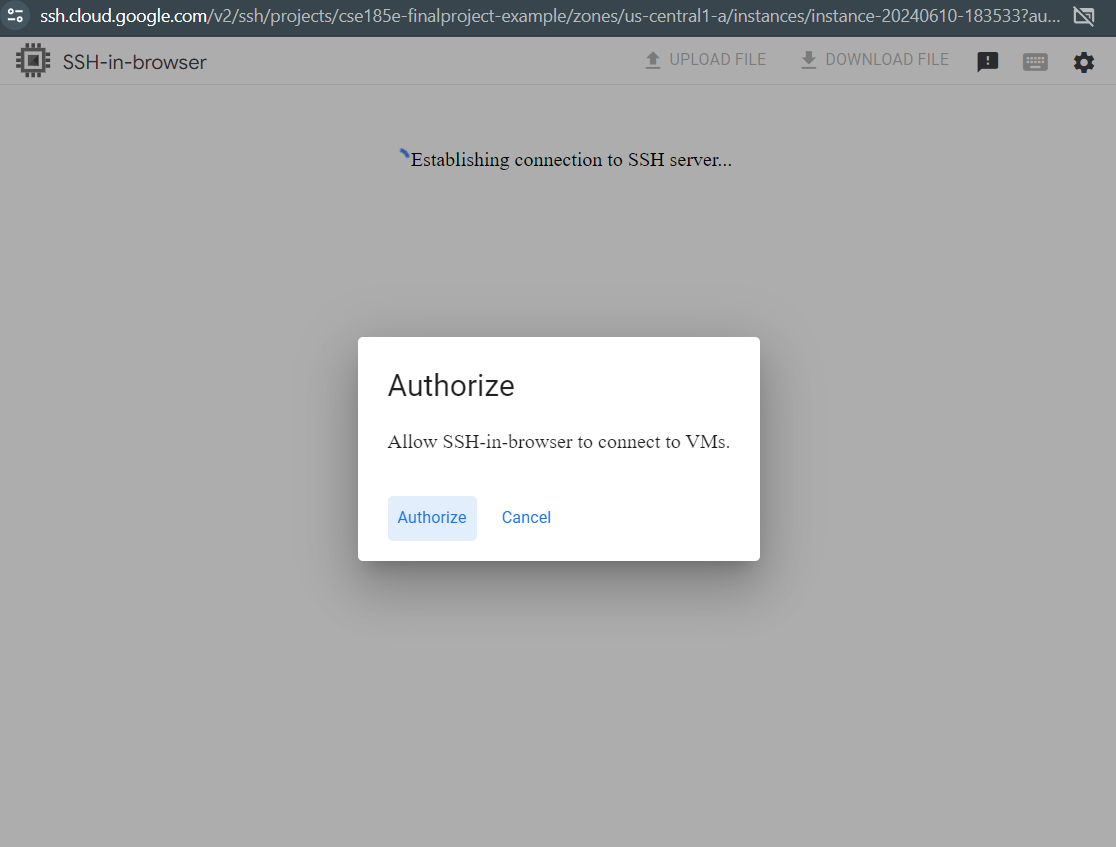Select the DOWNLOAD FILE label
This screenshot has width=1116, height=847.
[x=886, y=60]
